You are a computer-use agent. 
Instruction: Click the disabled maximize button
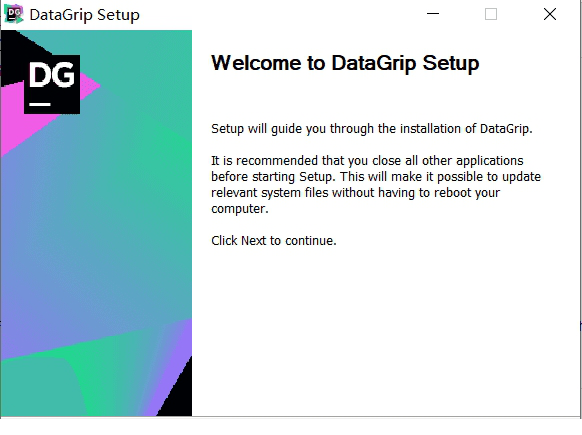coord(491,14)
